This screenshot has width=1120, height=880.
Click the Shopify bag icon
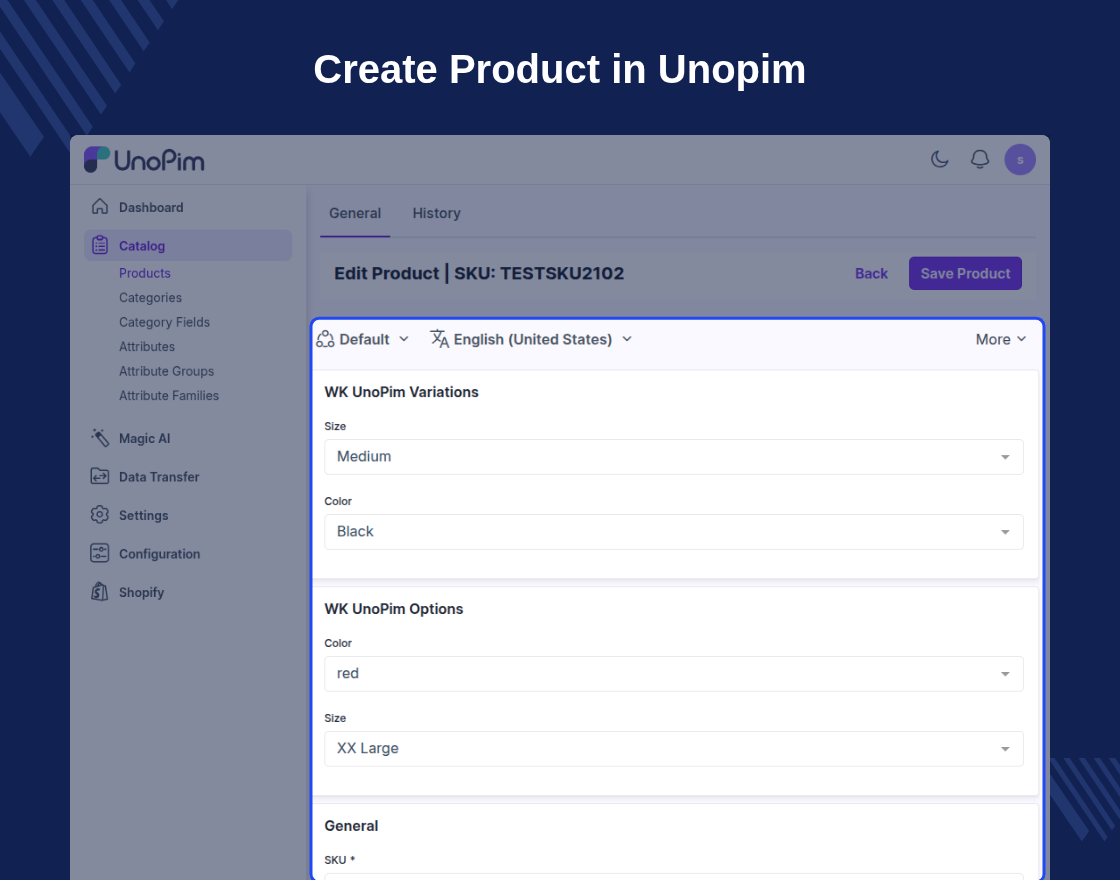100,592
